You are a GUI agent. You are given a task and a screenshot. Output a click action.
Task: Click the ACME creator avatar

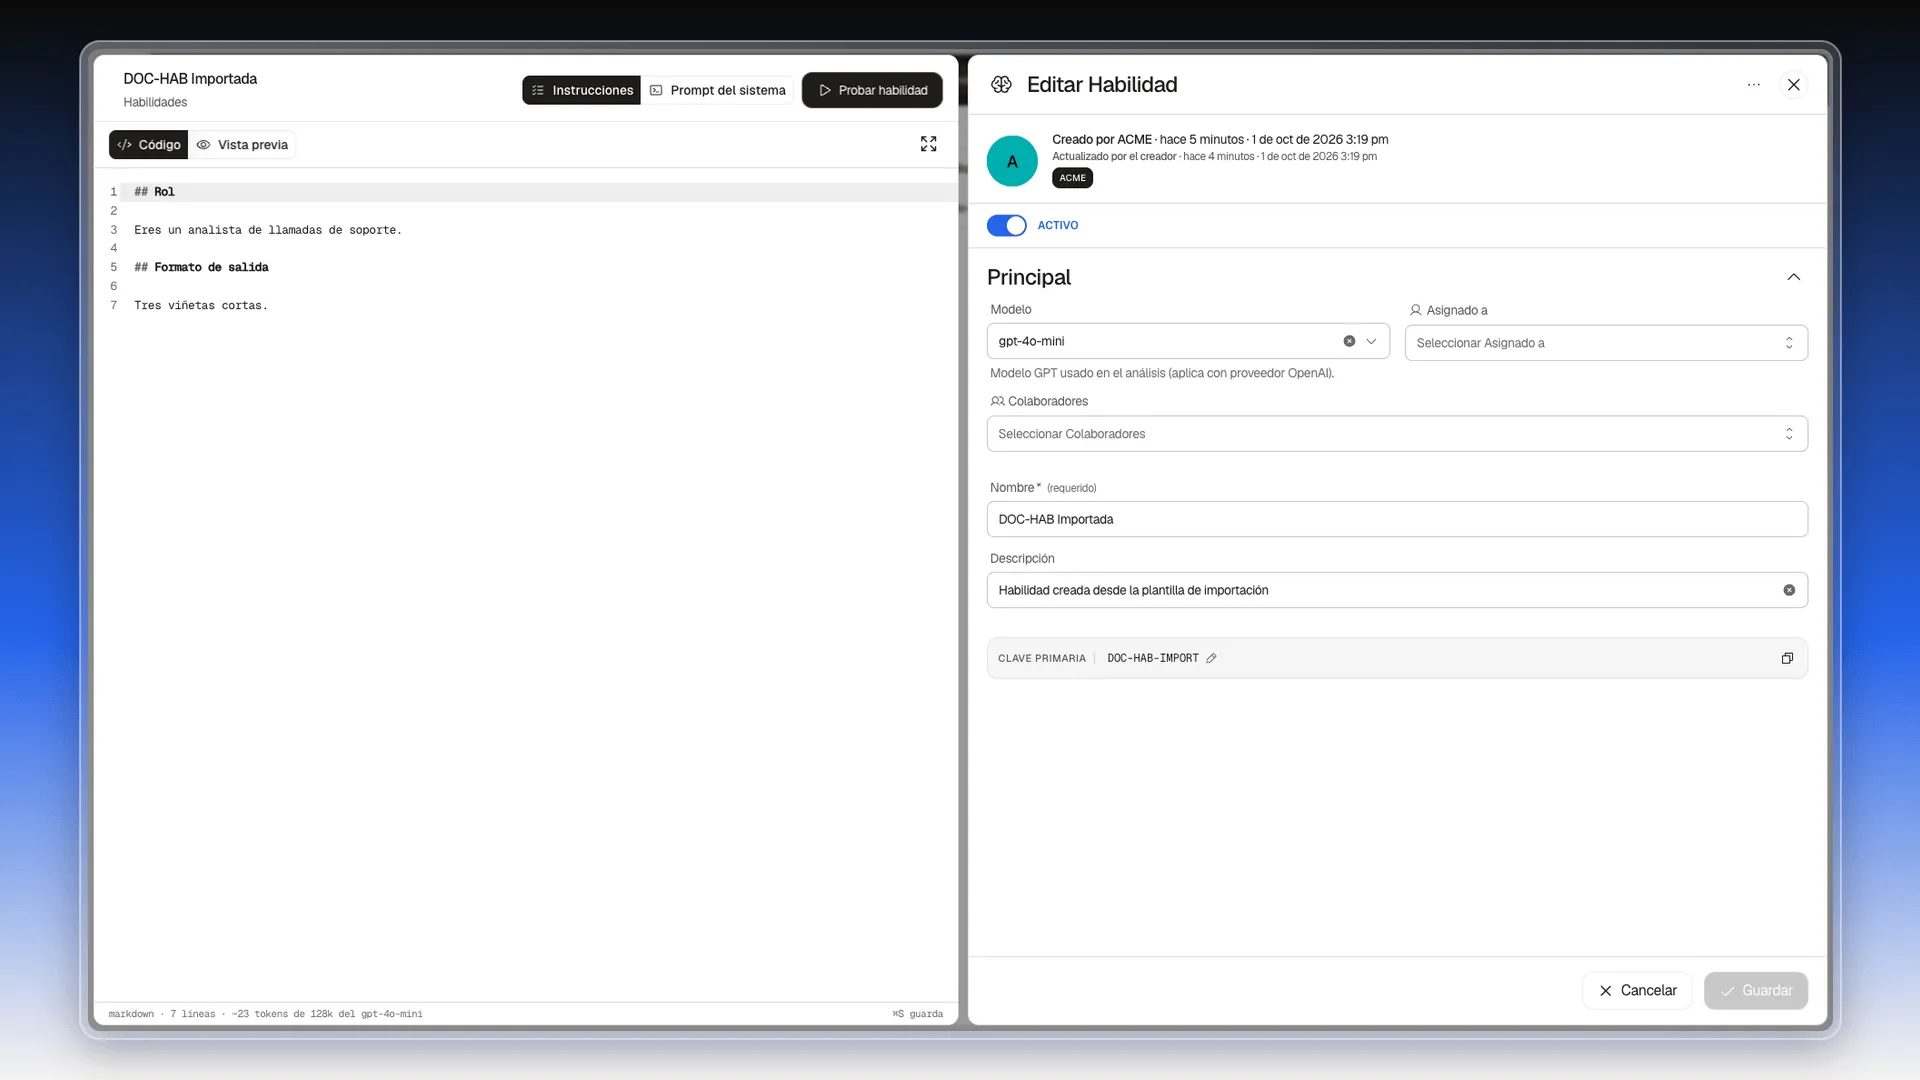tap(1012, 161)
